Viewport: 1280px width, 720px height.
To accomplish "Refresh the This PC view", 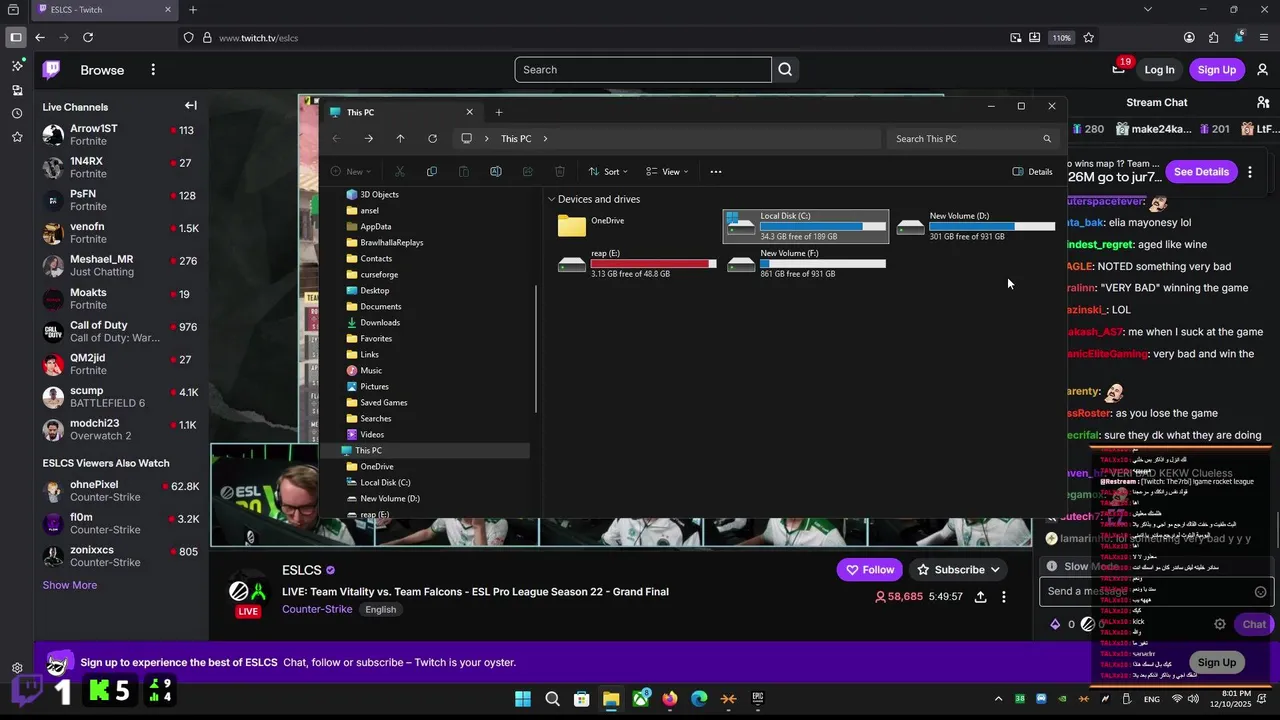I will coord(432,139).
